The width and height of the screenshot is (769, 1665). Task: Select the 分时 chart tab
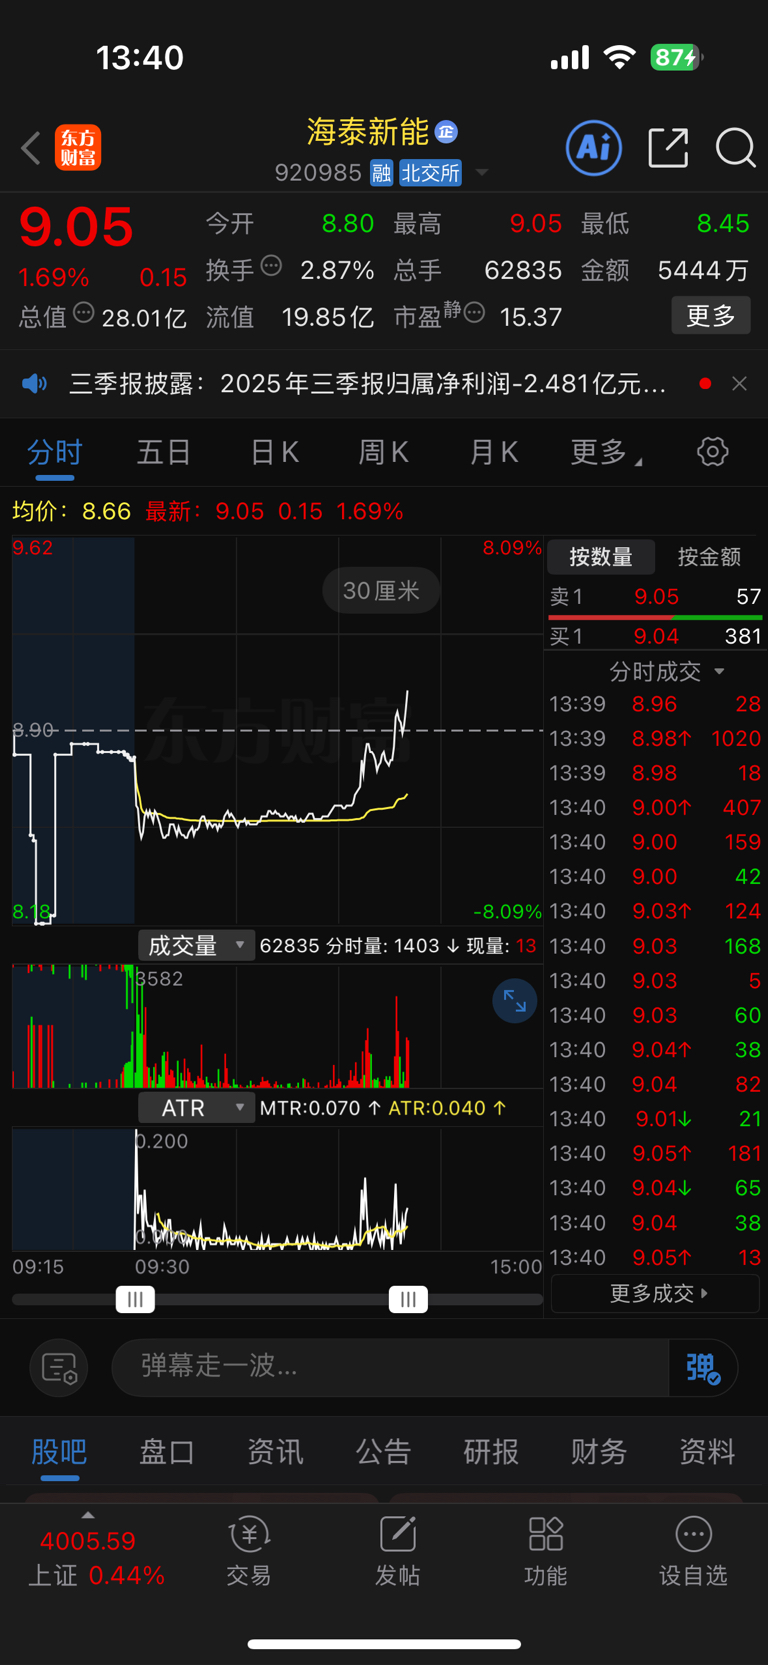54,452
